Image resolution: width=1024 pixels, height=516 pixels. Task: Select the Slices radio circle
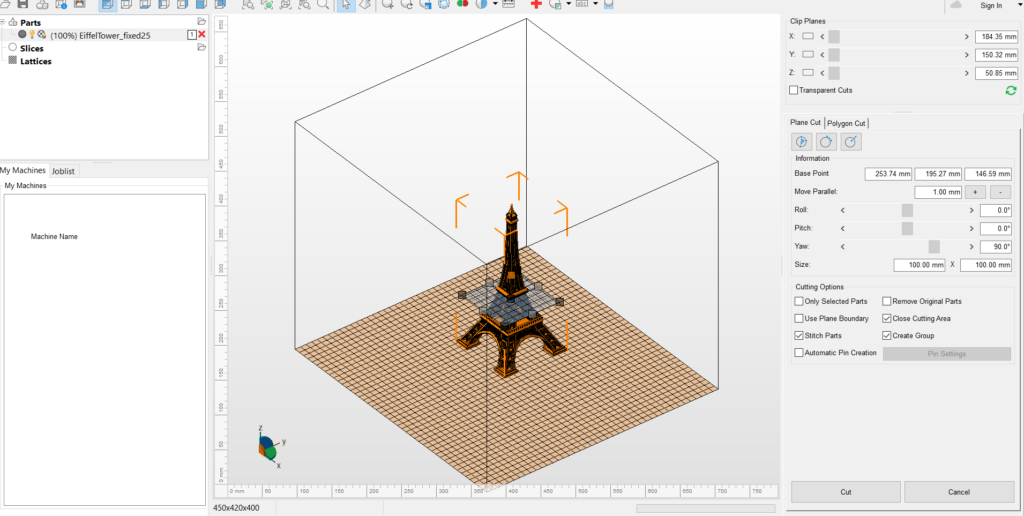[x=12, y=48]
